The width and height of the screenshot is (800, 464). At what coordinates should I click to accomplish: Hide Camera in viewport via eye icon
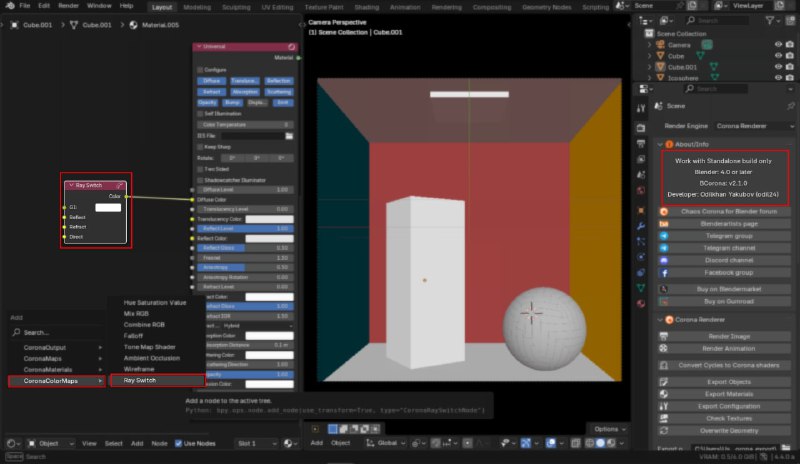(778, 45)
